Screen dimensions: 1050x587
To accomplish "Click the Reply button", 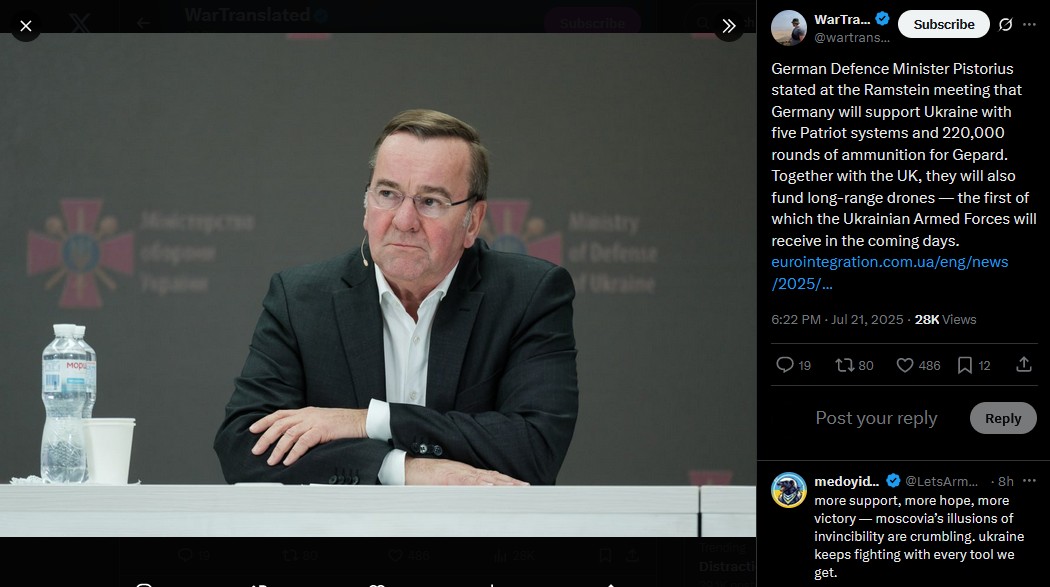I will click(x=1002, y=418).
